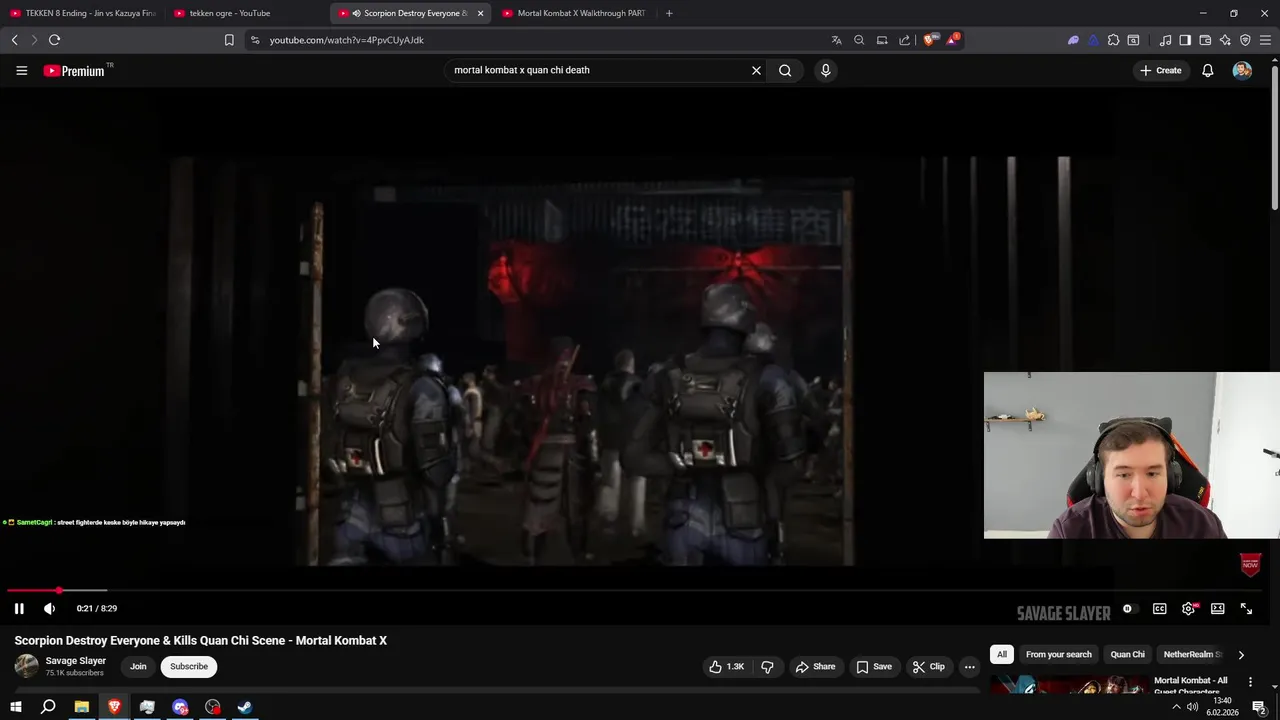Open Brave VPN shield icon
Image resolution: width=1280 pixels, height=720 pixels.
tap(1245, 40)
